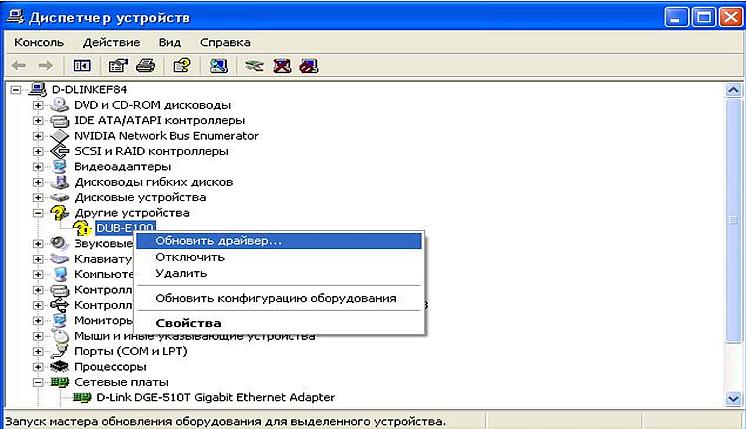Viewport: 746px width, 429px height.
Task: Select D-Link DGE-510T Gigabit Ethernet Adapter
Action: [215, 398]
